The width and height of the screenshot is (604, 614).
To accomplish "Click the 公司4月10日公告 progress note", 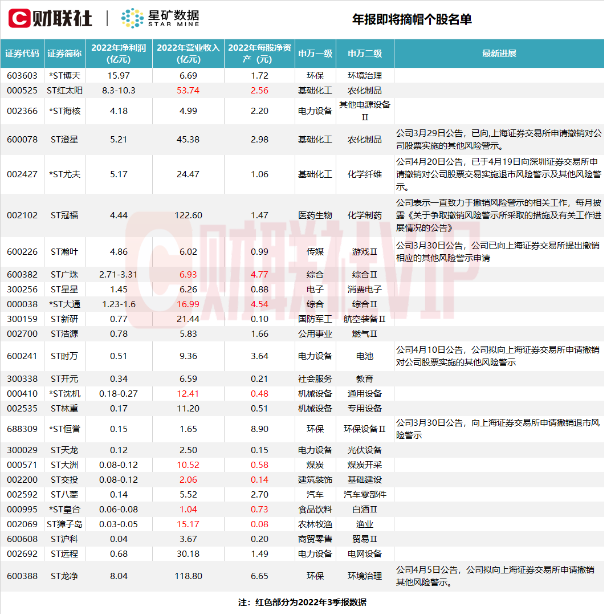I will [497, 356].
